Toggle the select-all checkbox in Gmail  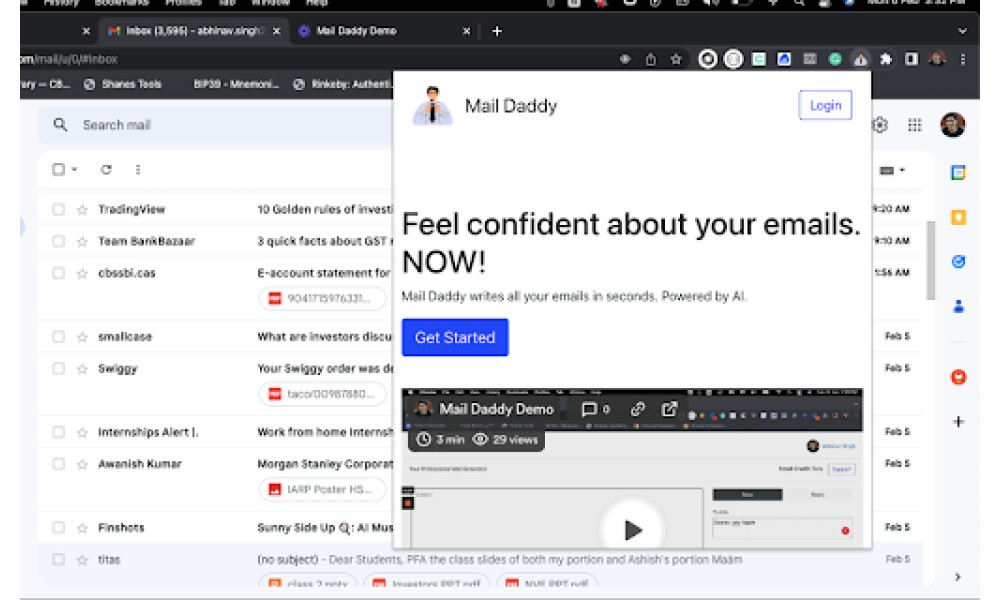coord(58,170)
